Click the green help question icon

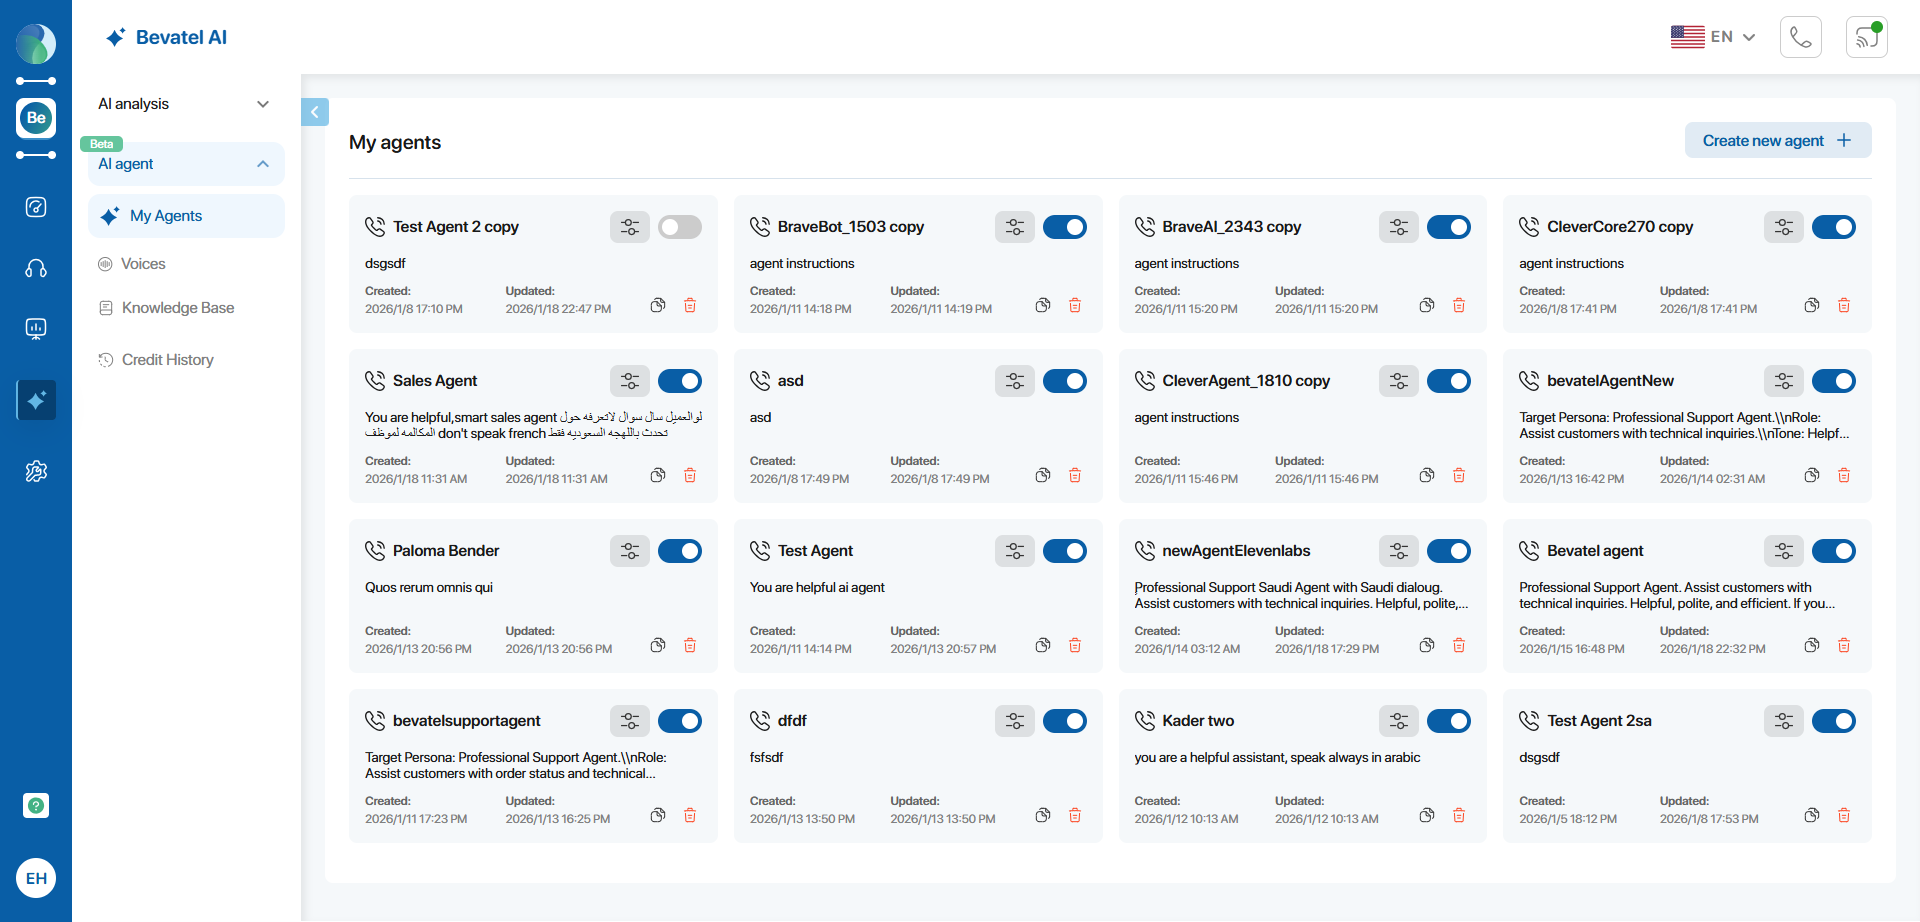pos(36,805)
